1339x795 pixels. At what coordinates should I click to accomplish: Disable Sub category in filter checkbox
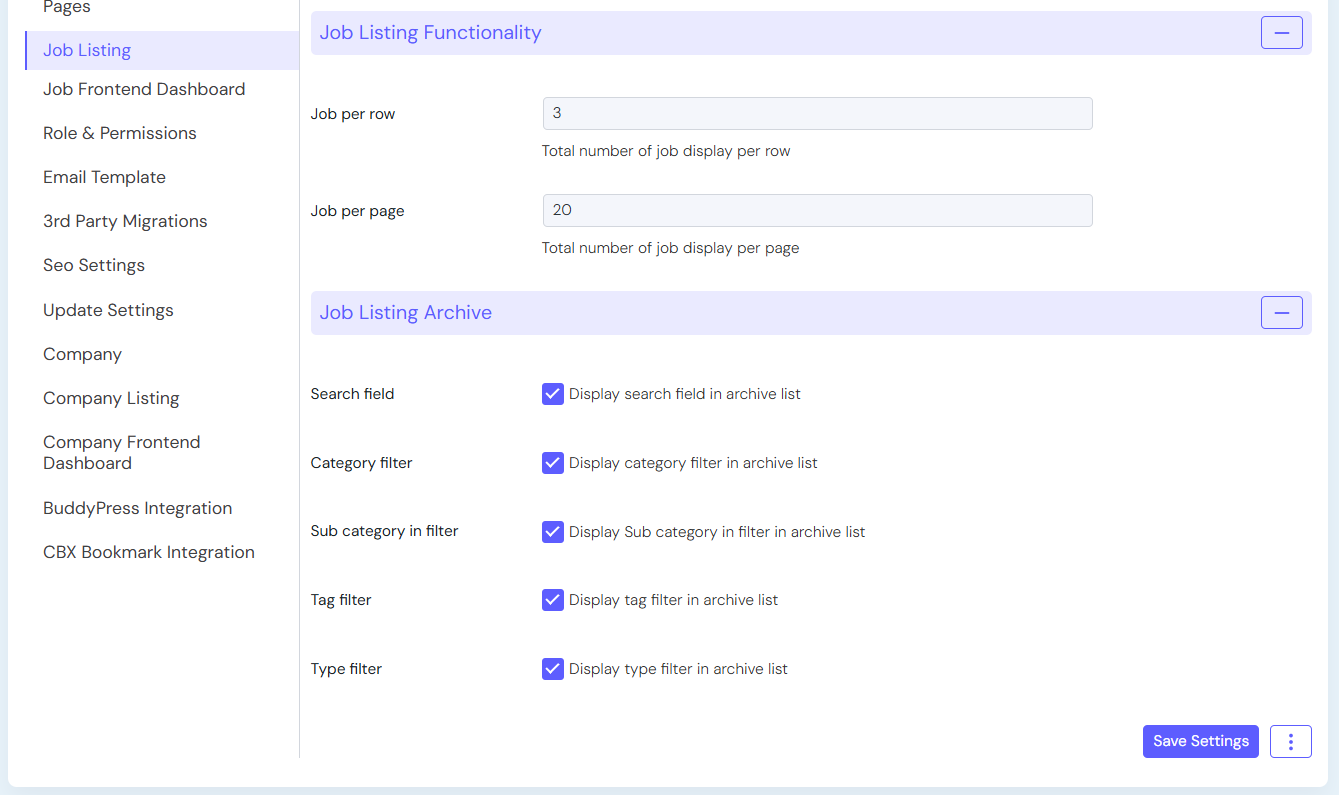click(x=553, y=532)
